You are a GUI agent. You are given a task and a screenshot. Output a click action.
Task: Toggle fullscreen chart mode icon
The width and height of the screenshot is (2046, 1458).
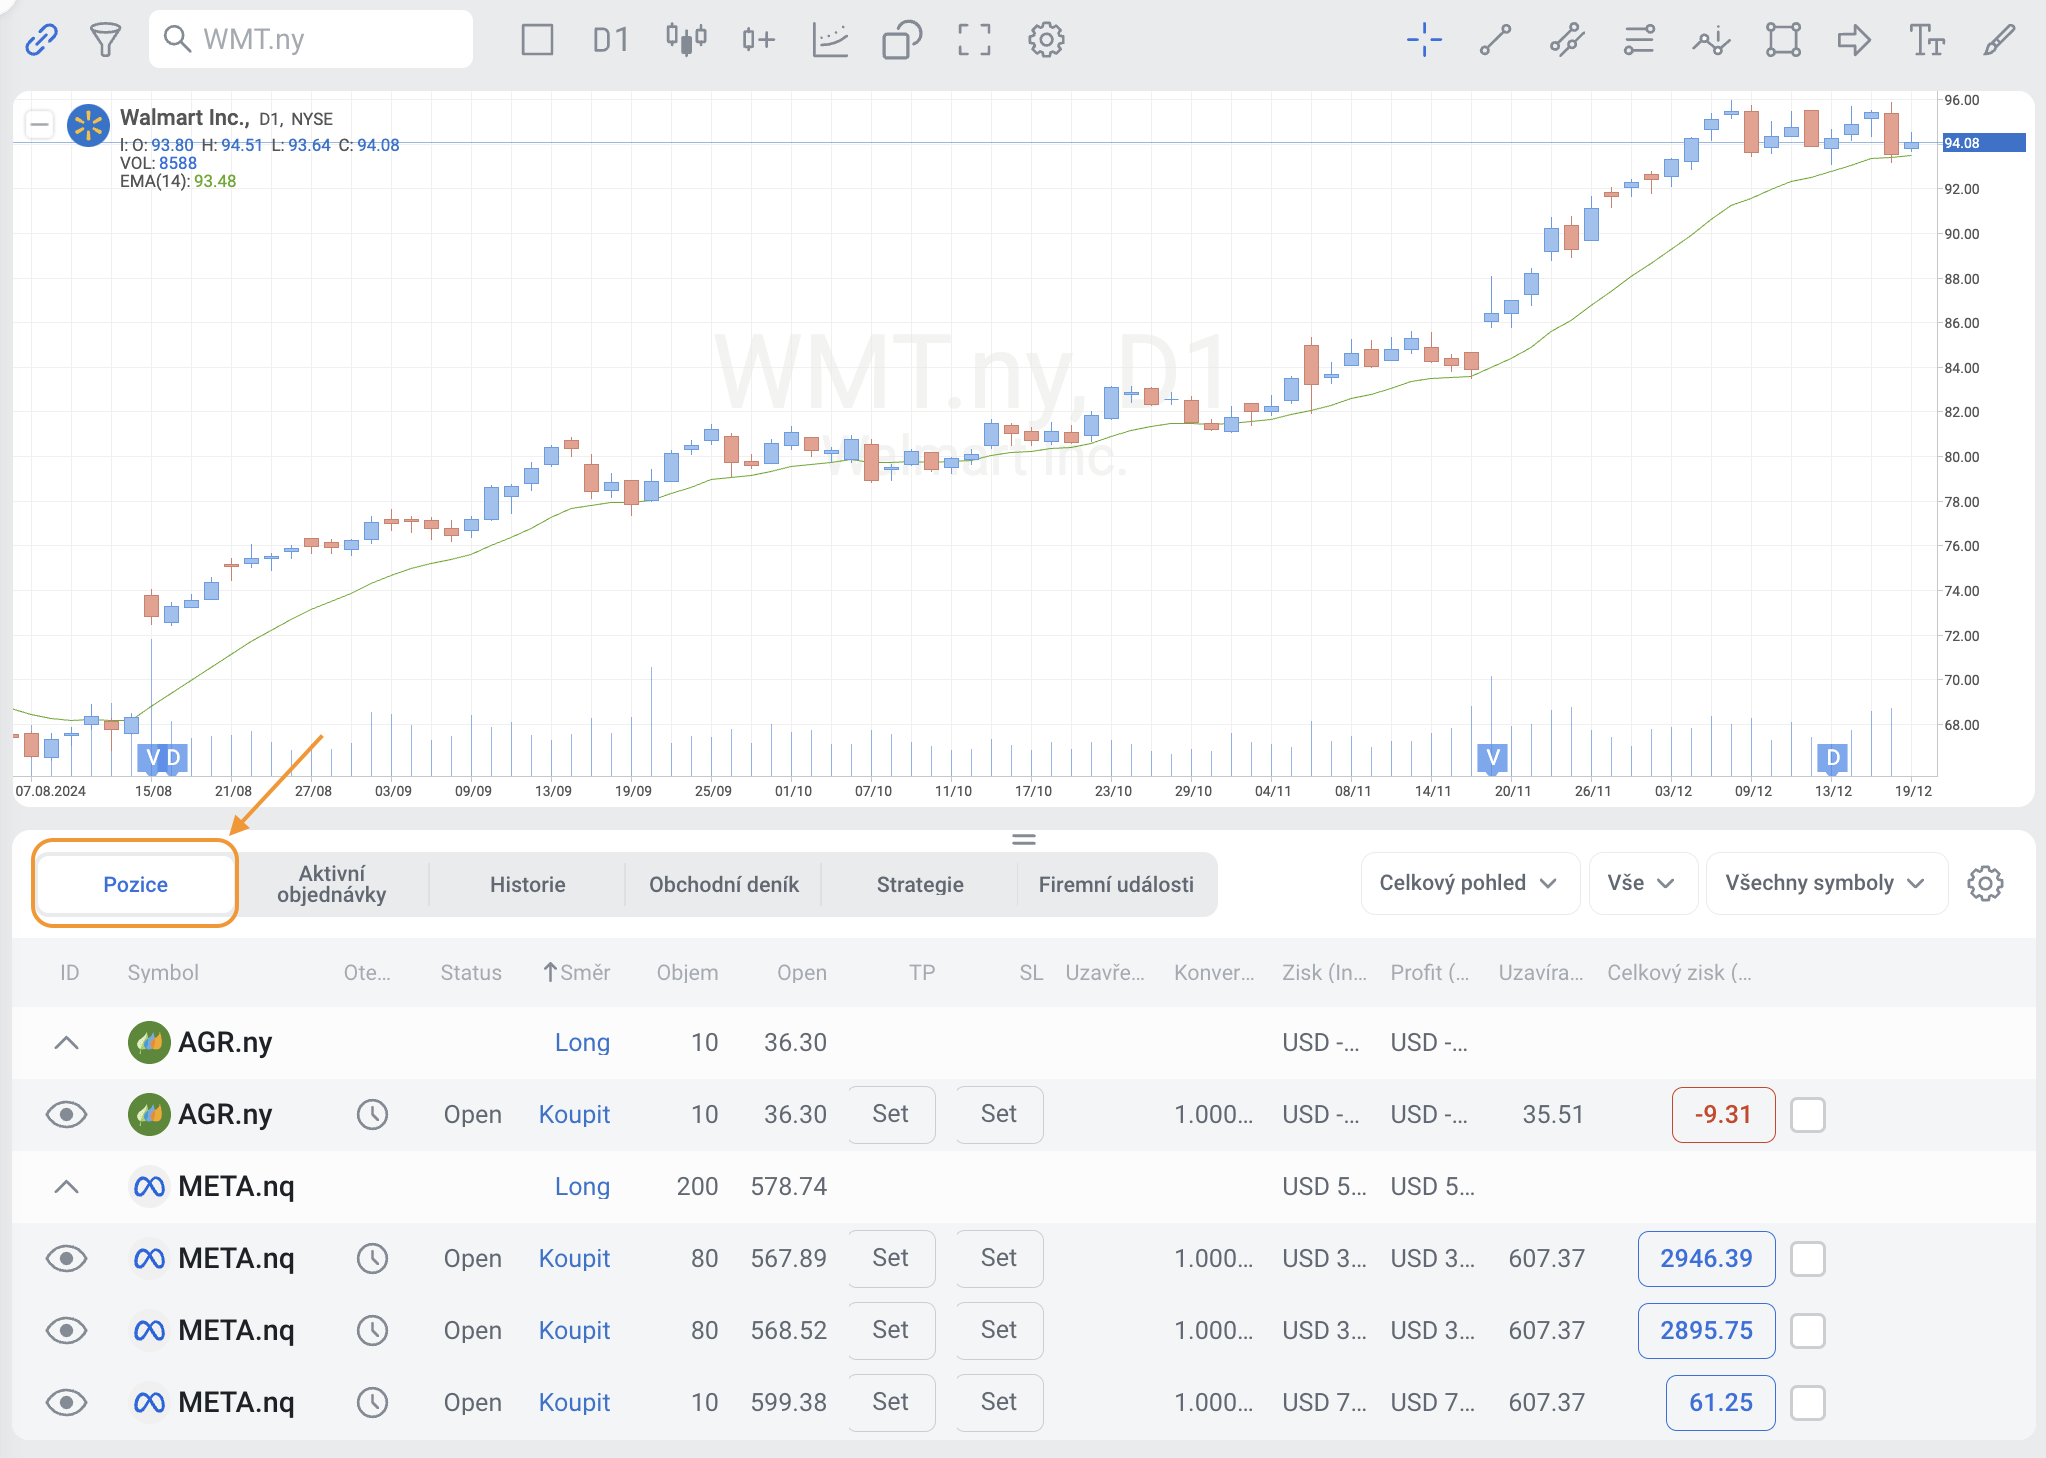[974, 40]
